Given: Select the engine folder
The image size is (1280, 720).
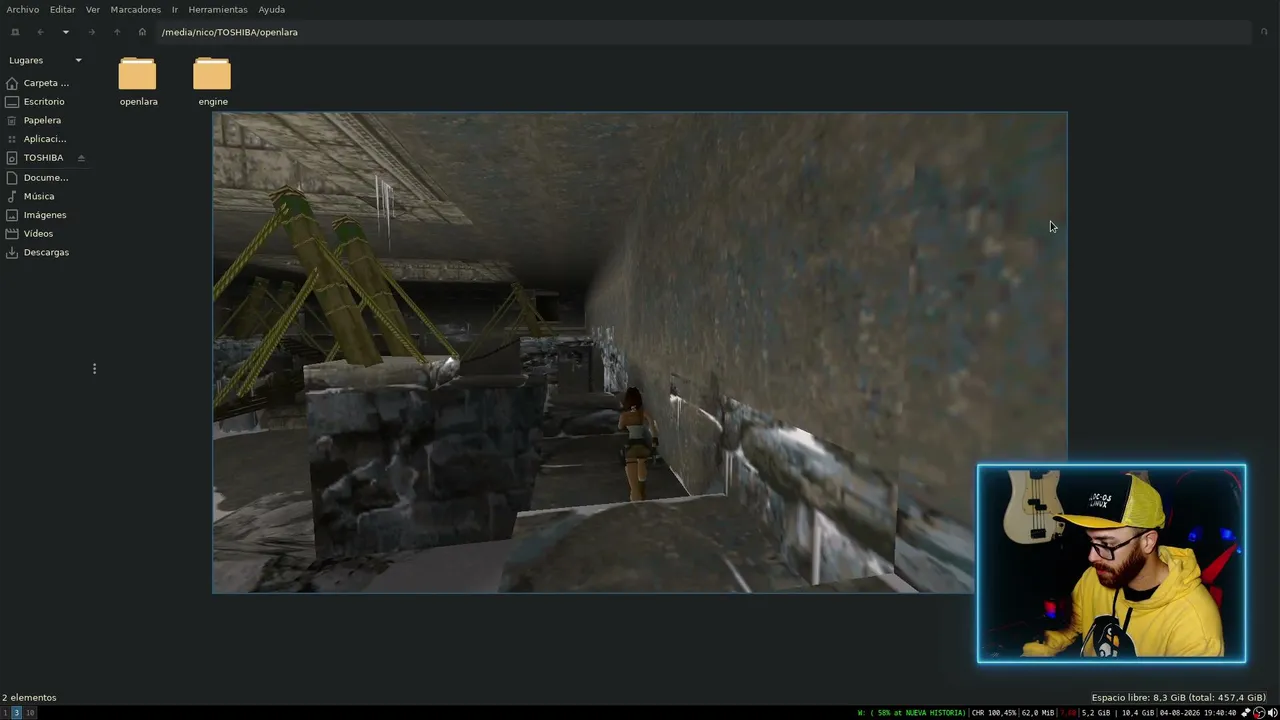Looking at the screenshot, I should [x=212, y=82].
